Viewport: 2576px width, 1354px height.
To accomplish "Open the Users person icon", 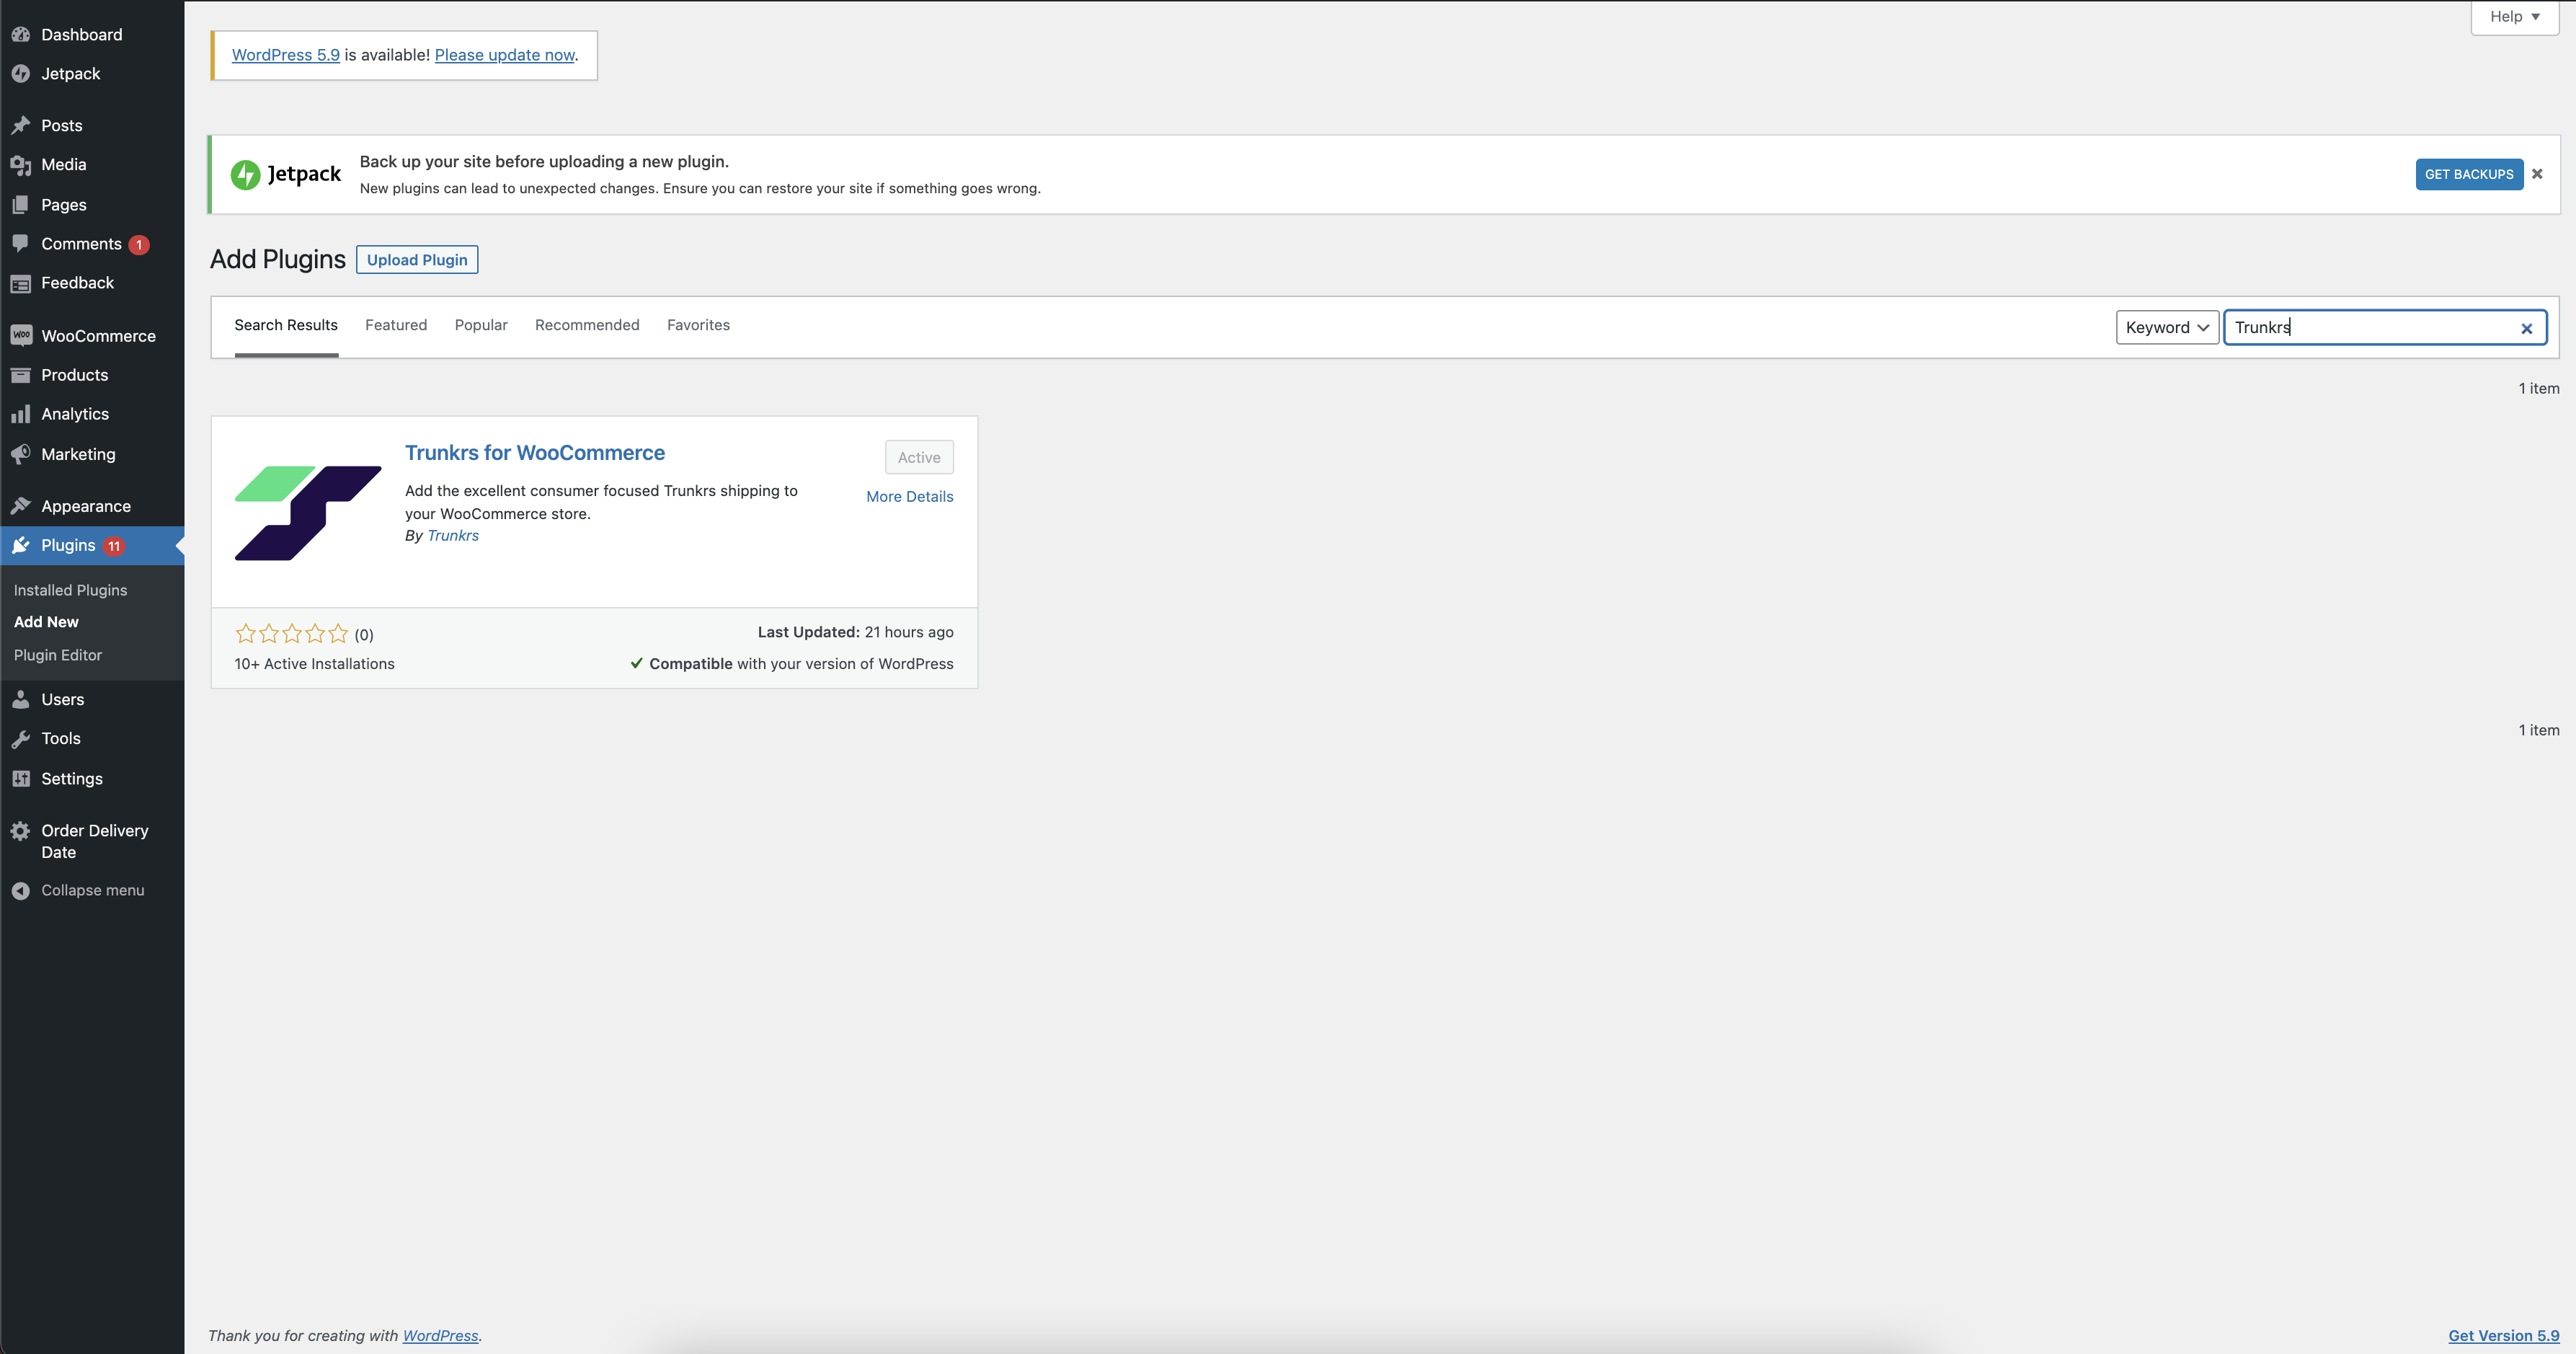I will pyautogui.click(x=21, y=699).
